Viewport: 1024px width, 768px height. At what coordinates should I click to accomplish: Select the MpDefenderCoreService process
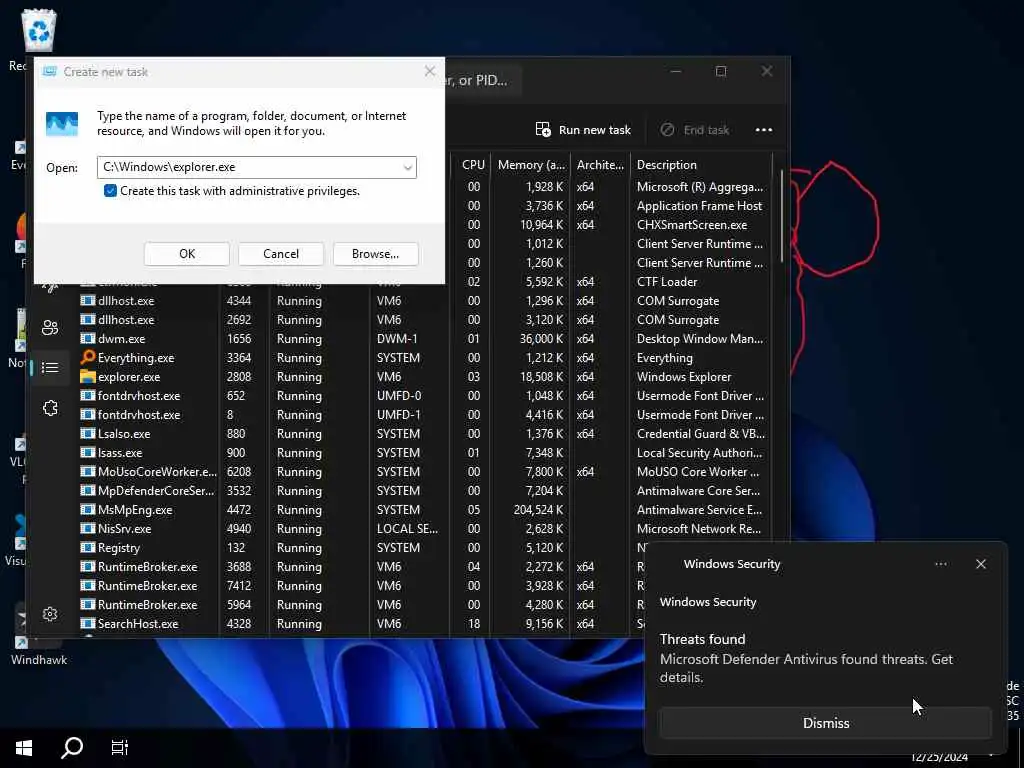pyautogui.click(x=424, y=490)
